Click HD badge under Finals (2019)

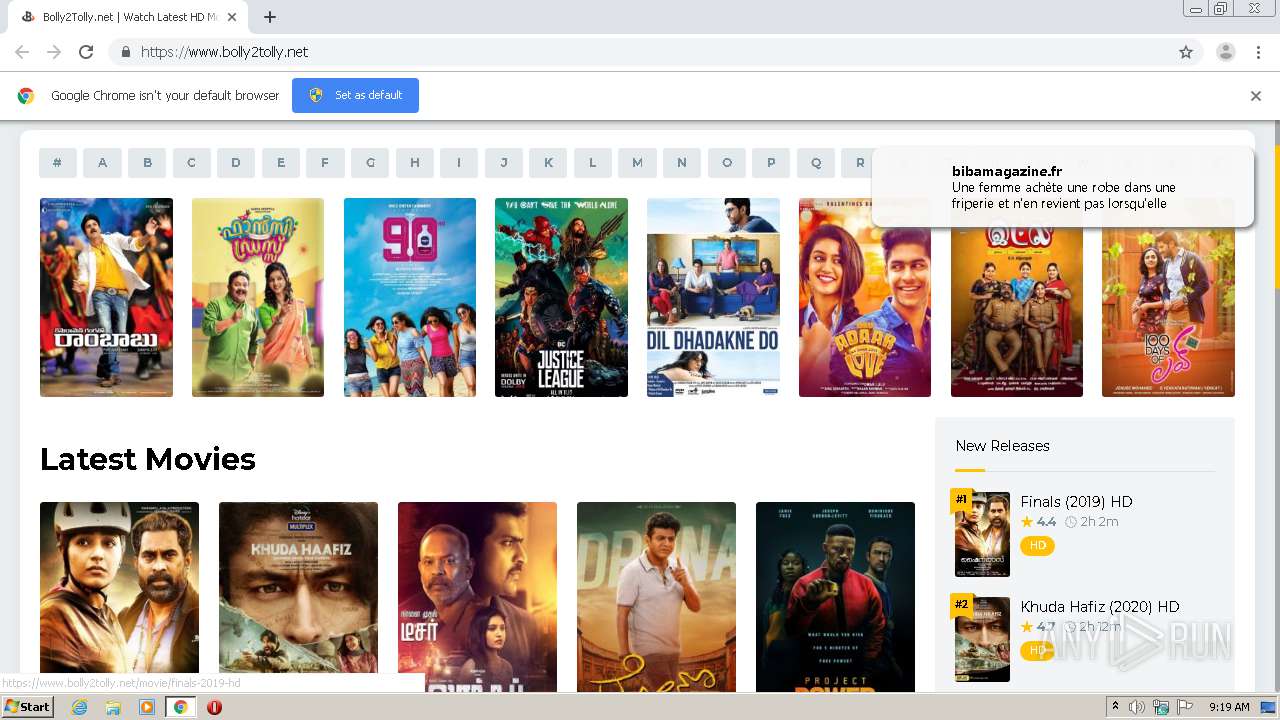[1037, 546]
